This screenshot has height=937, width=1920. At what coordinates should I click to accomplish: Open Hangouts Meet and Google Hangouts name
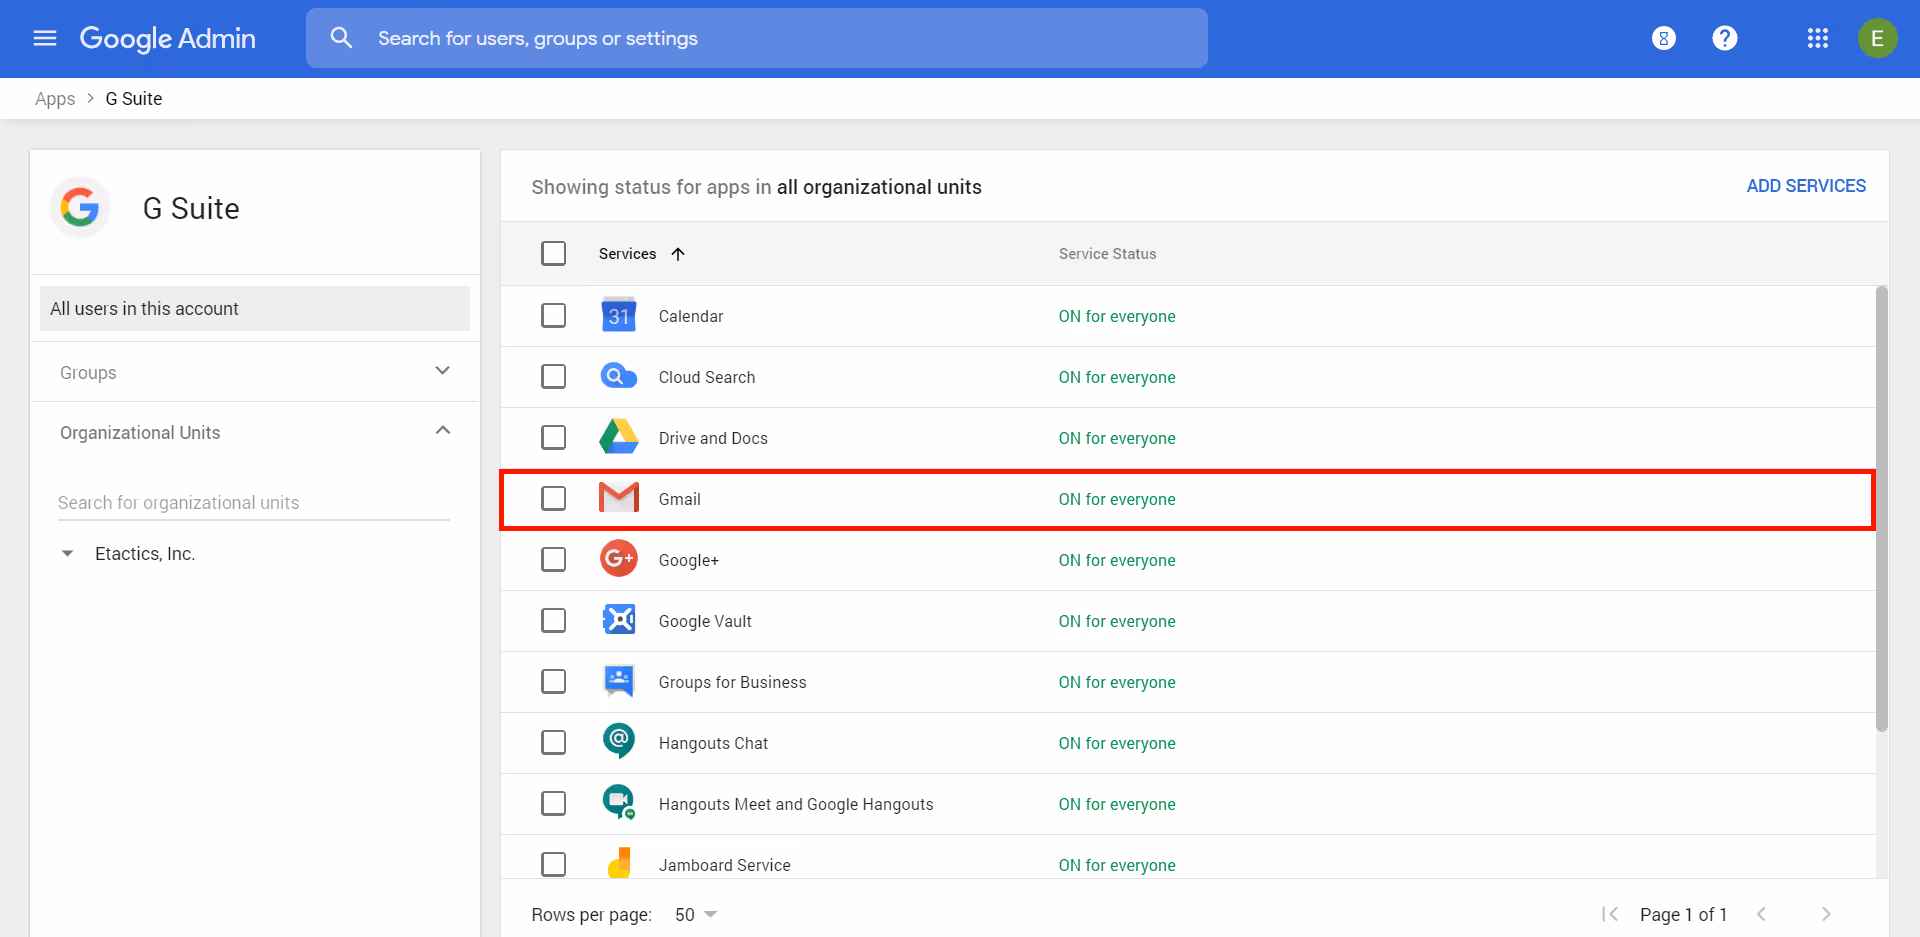point(796,804)
